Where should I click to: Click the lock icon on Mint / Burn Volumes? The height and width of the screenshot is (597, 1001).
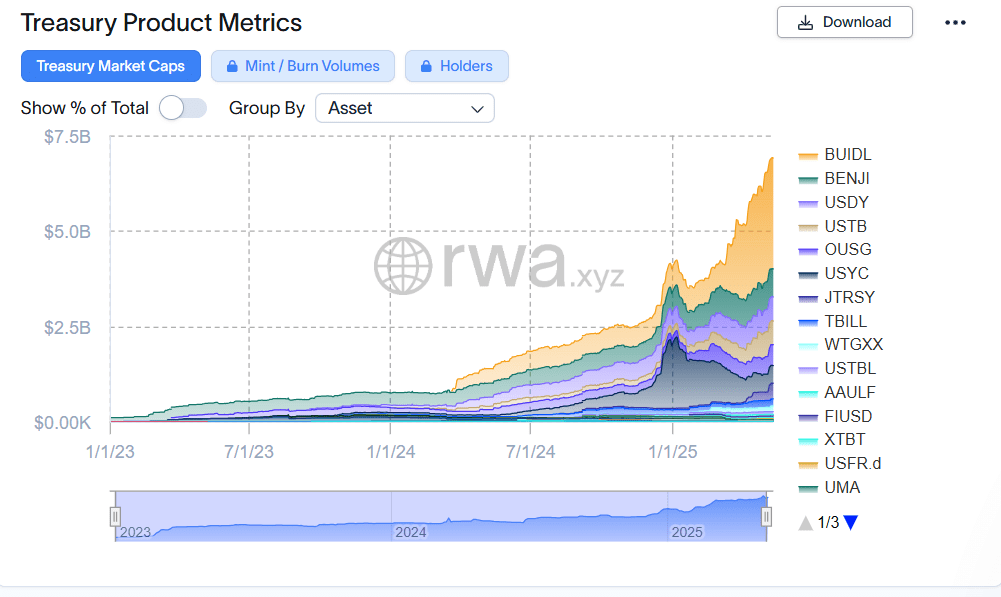pos(230,66)
